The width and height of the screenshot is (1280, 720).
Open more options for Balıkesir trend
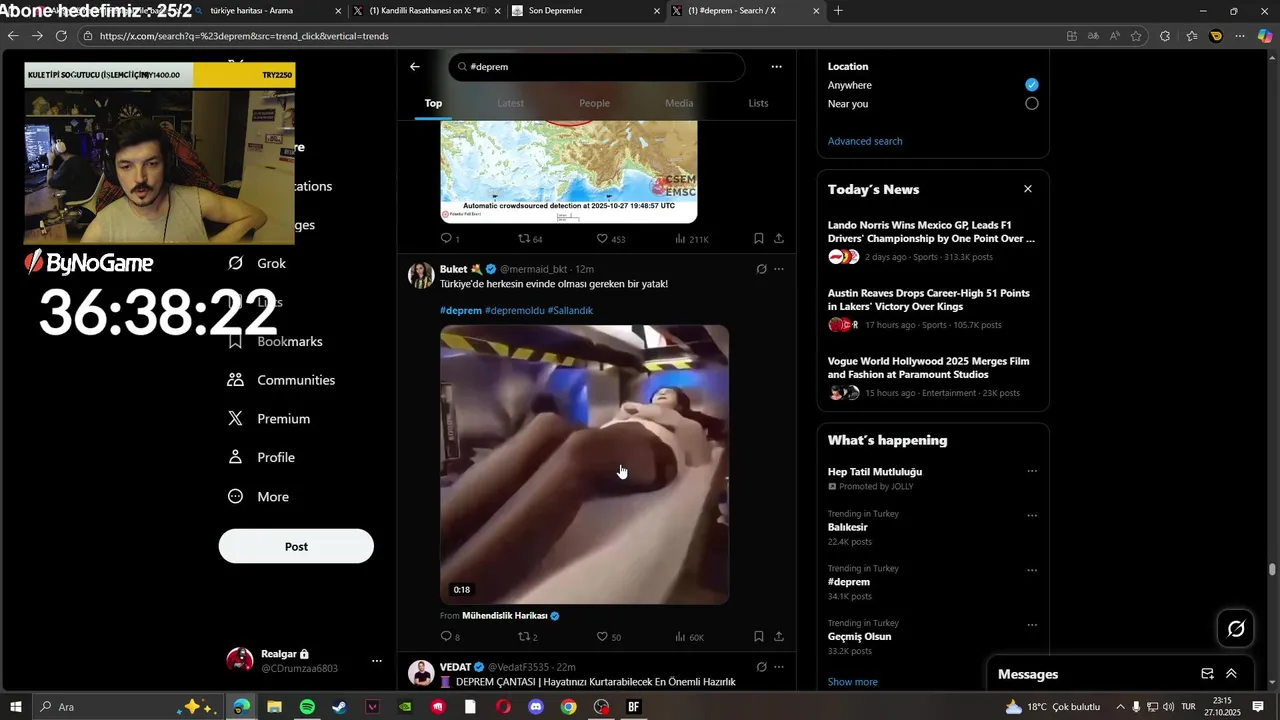(x=1032, y=516)
